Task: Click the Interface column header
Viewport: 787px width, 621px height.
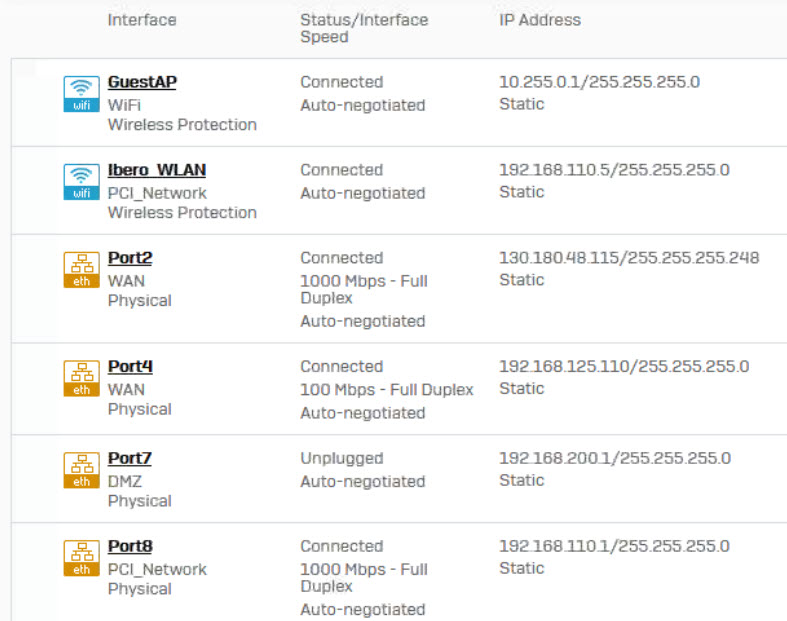Action: (x=142, y=20)
